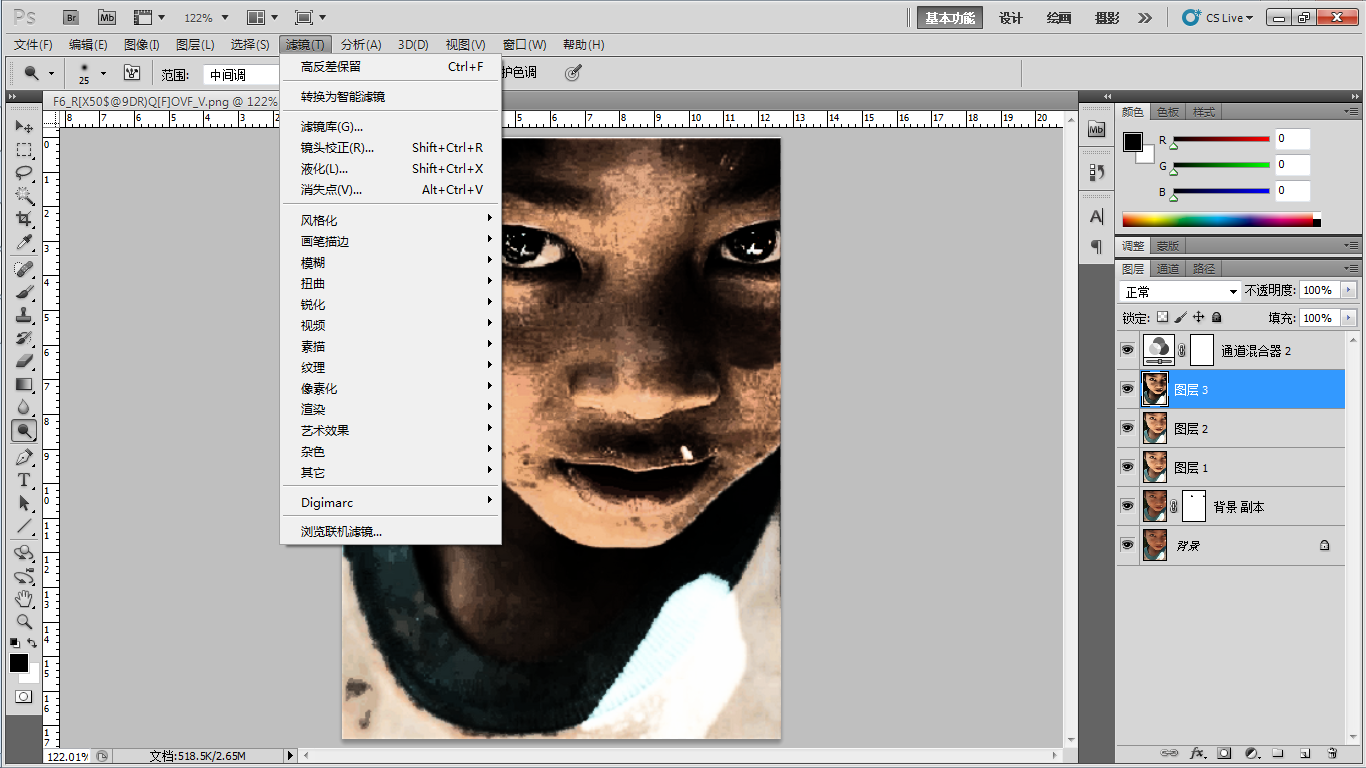Launch Adobe Bridge from Br icon

(x=72, y=17)
